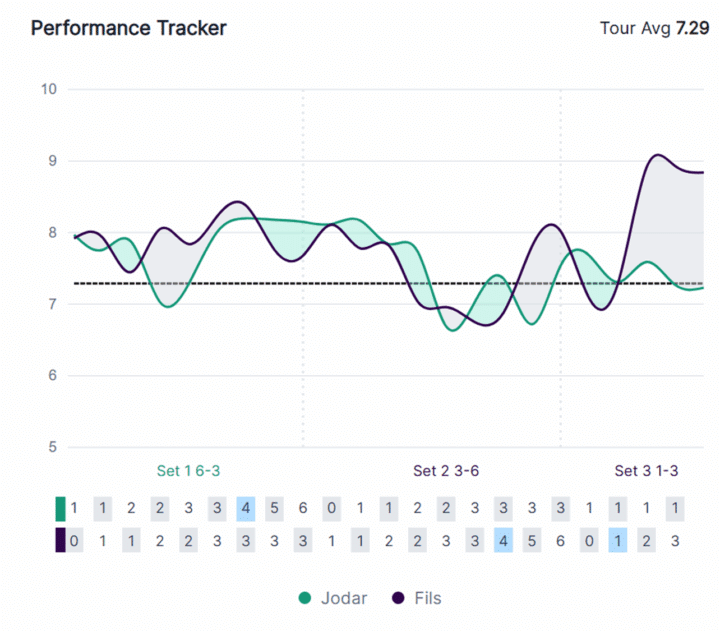The image size is (720, 631).
Task: Click the 10 label on the y-axis
Action: pyautogui.click(x=49, y=89)
